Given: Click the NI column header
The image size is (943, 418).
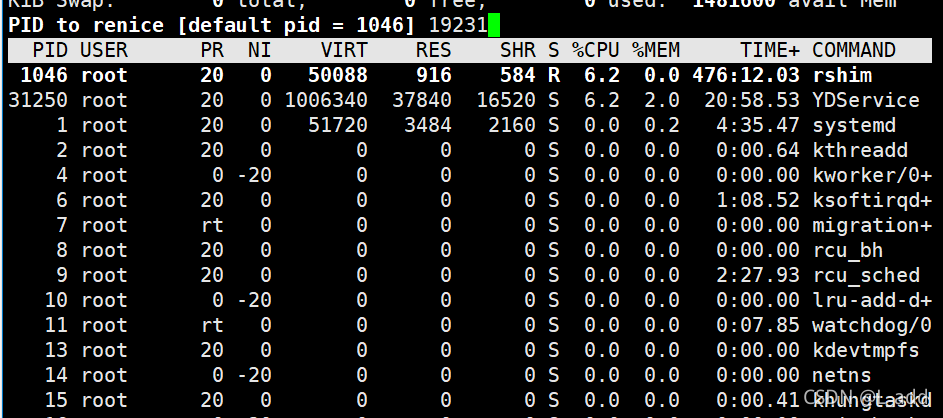Looking at the screenshot, I should click(x=259, y=50).
